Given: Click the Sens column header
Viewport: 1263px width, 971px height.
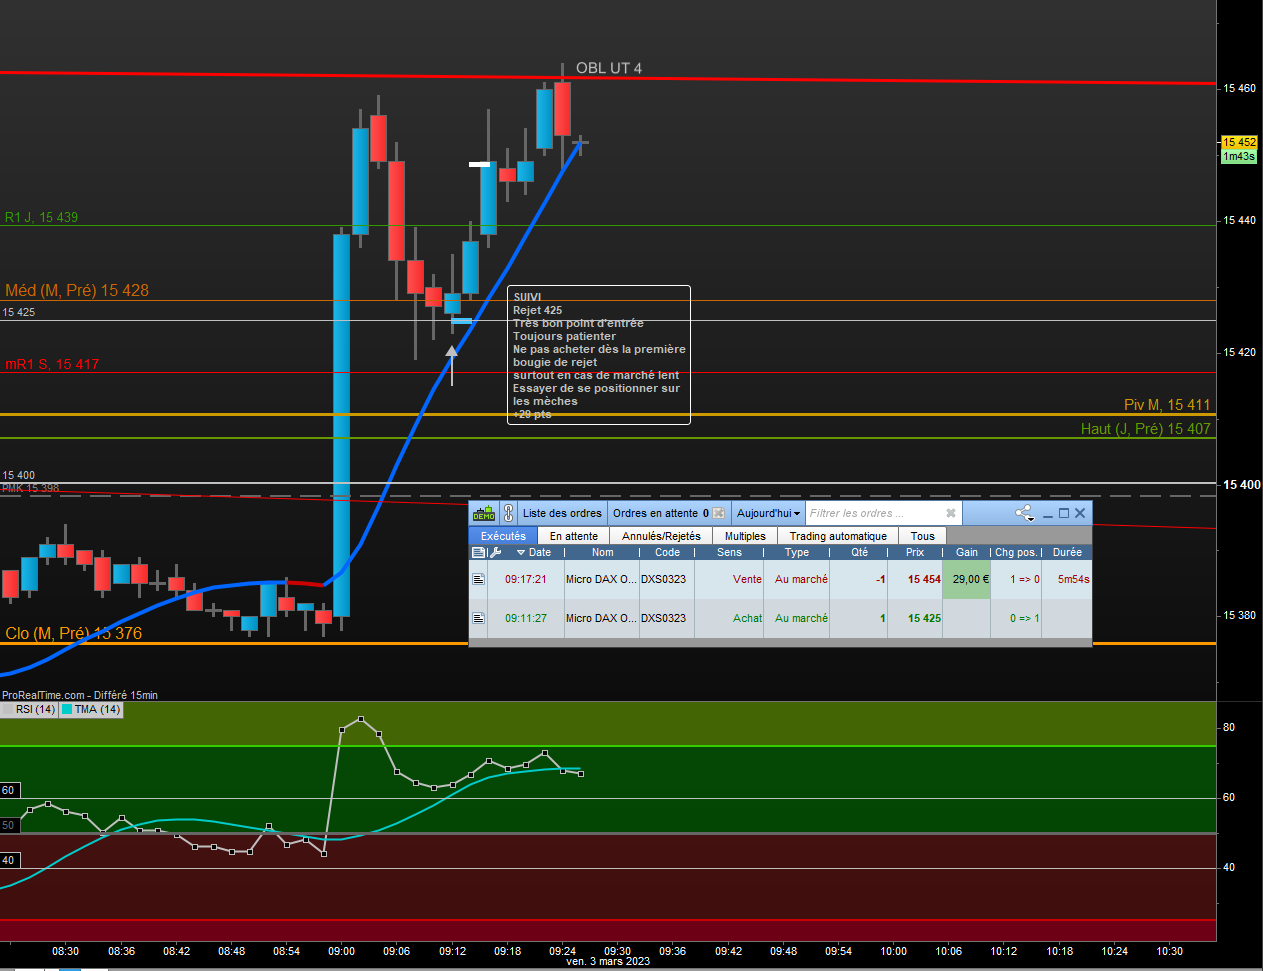Looking at the screenshot, I should [x=730, y=552].
